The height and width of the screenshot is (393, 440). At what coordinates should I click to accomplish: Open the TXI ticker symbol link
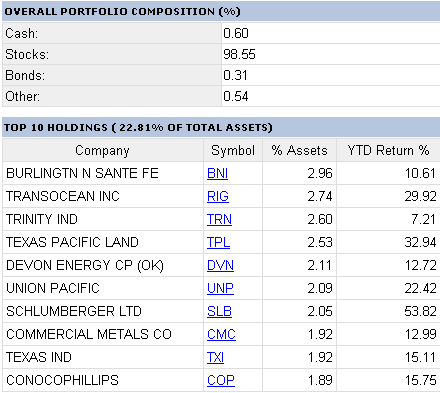point(215,357)
